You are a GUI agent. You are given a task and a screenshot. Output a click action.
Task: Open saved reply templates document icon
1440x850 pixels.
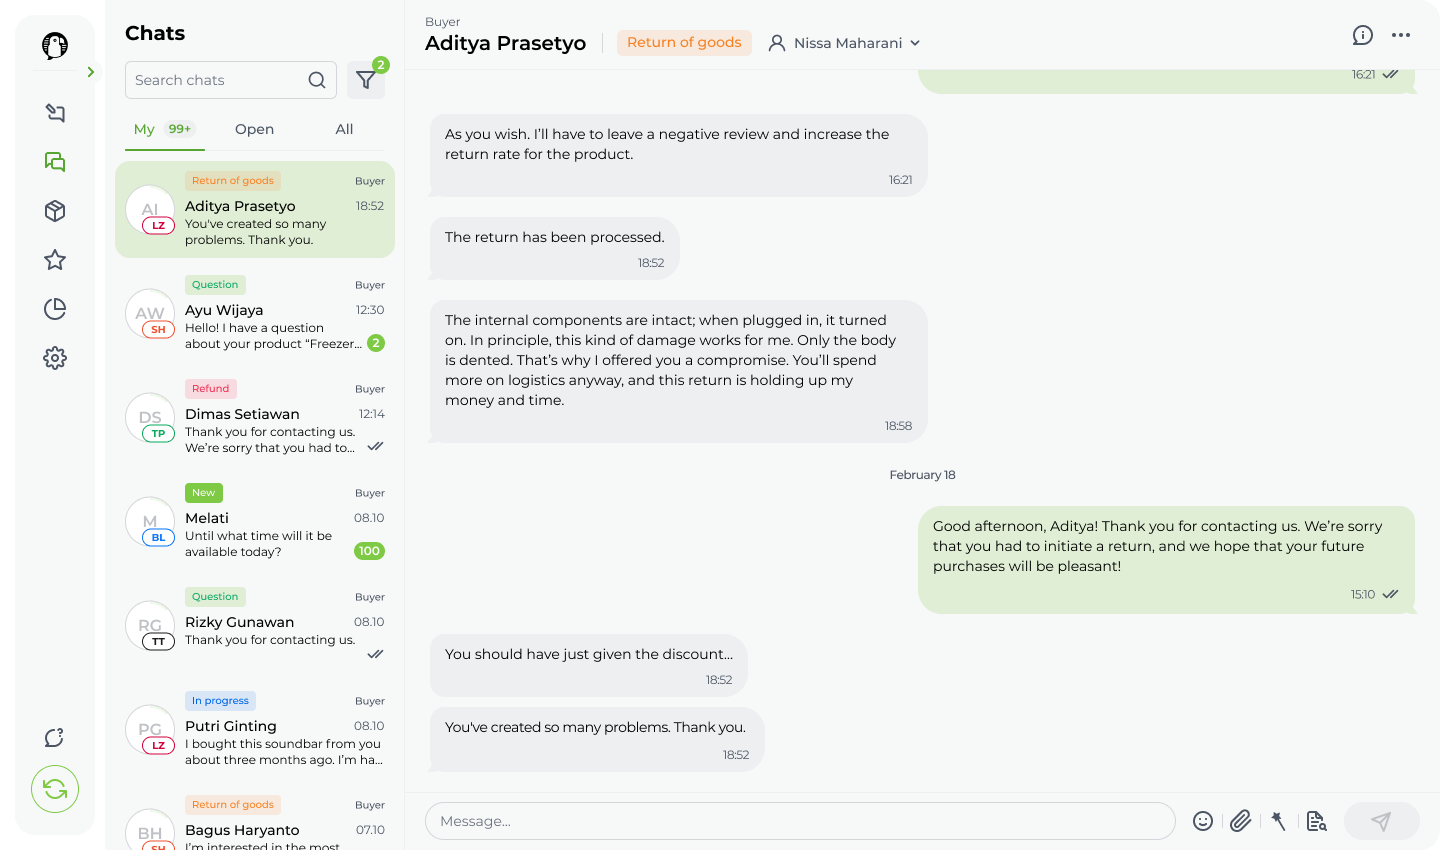1316,820
